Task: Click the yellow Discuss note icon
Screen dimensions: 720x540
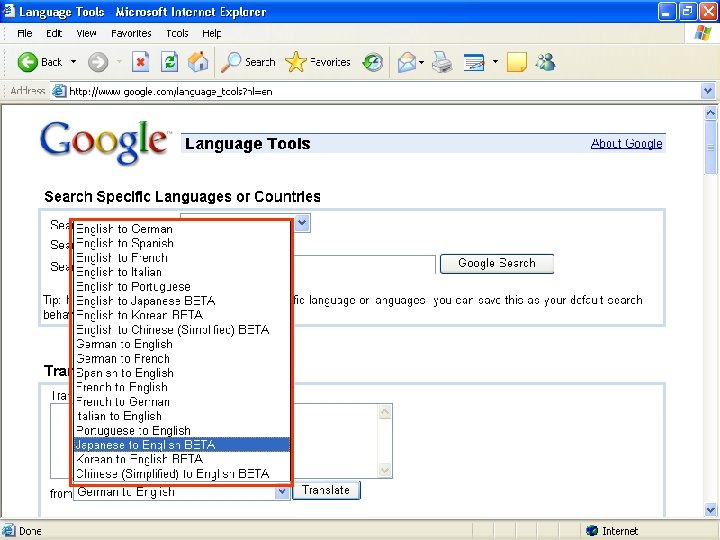Action: [x=517, y=62]
